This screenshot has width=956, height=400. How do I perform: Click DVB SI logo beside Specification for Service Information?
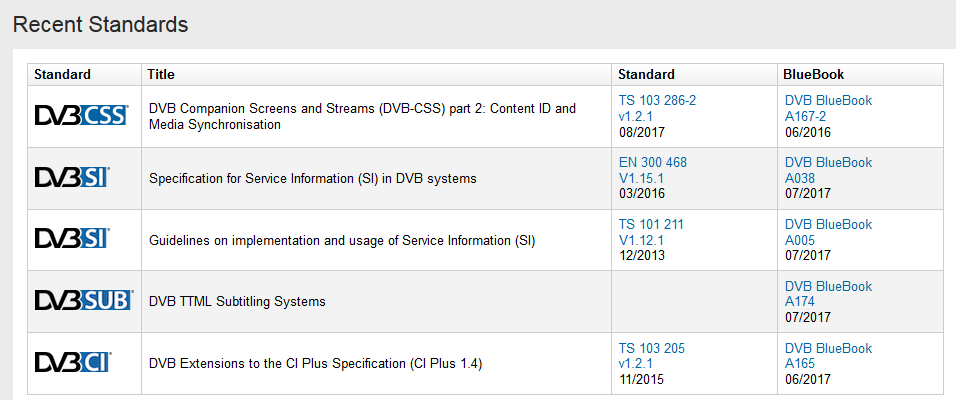pyautogui.click(x=72, y=178)
